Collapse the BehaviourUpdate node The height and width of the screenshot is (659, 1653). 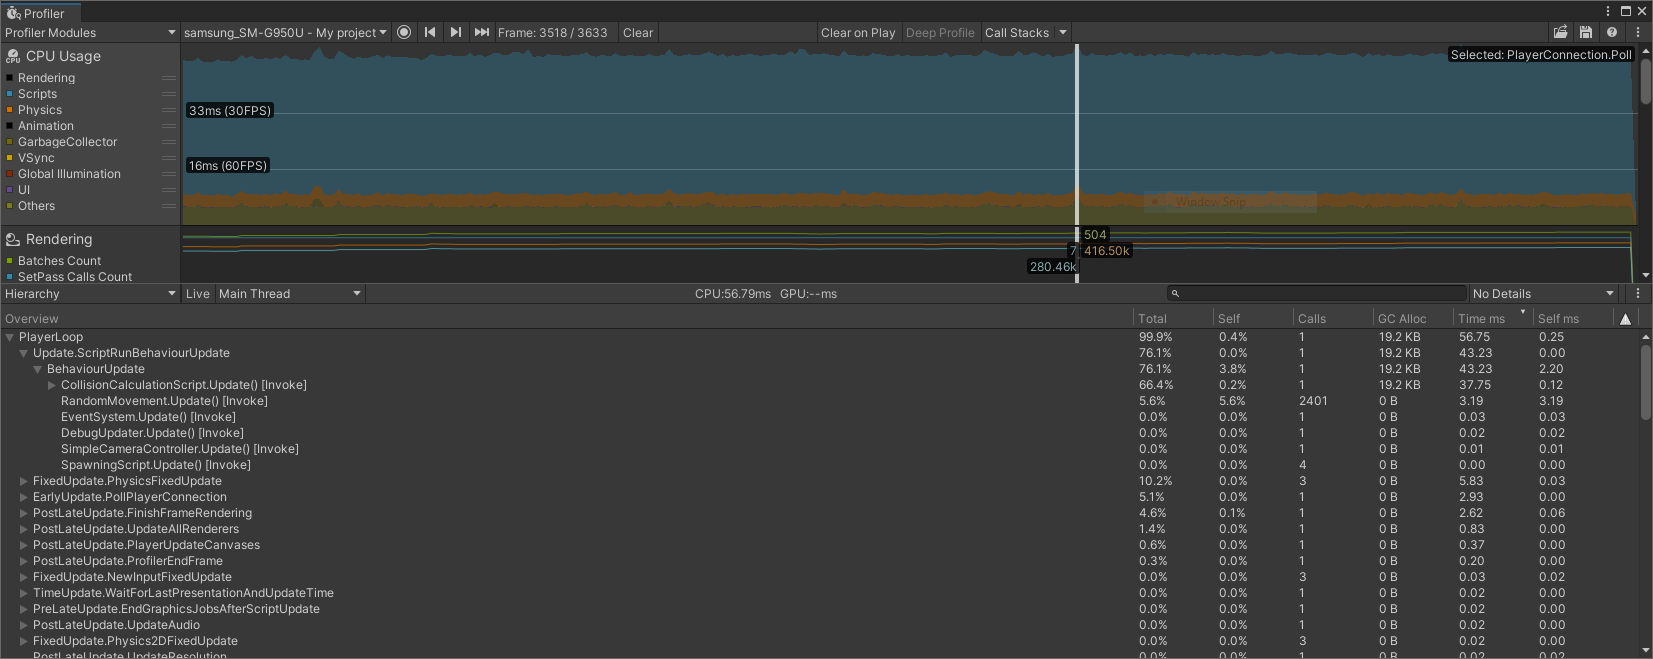click(38, 369)
